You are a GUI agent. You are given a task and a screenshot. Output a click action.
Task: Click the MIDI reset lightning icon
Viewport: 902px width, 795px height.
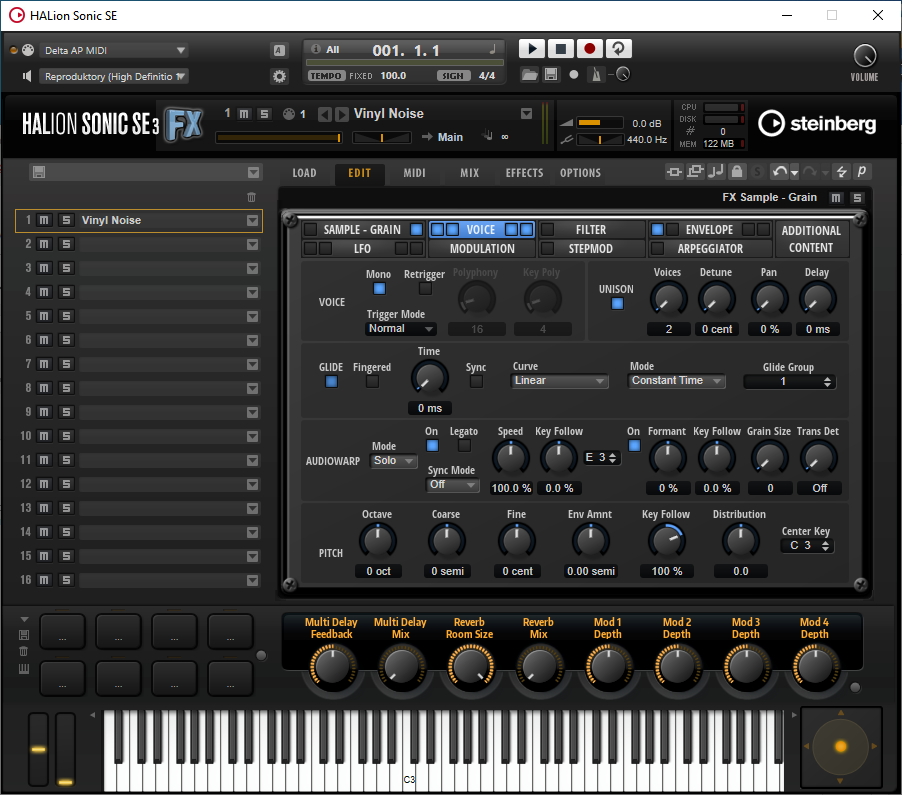click(x=842, y=171)
